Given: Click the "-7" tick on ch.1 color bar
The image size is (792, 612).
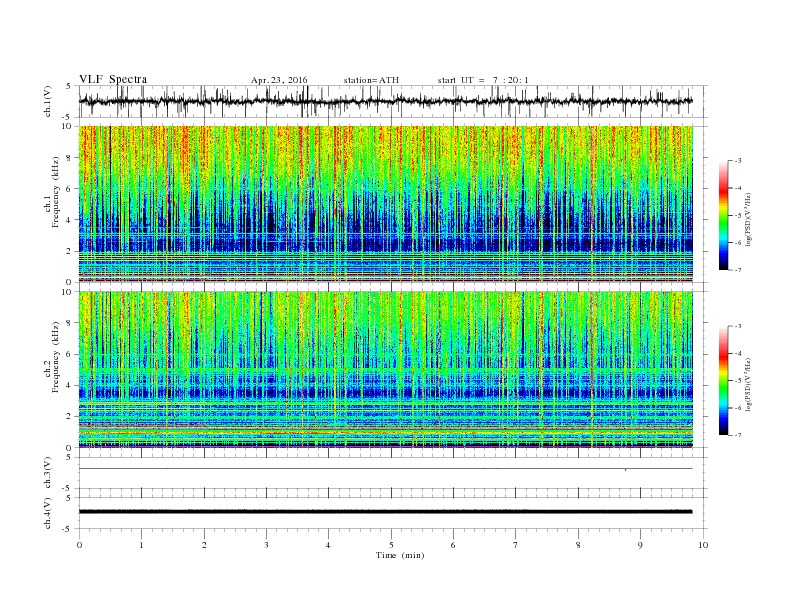Looking at the screenshot, I should tap(737, 270).
